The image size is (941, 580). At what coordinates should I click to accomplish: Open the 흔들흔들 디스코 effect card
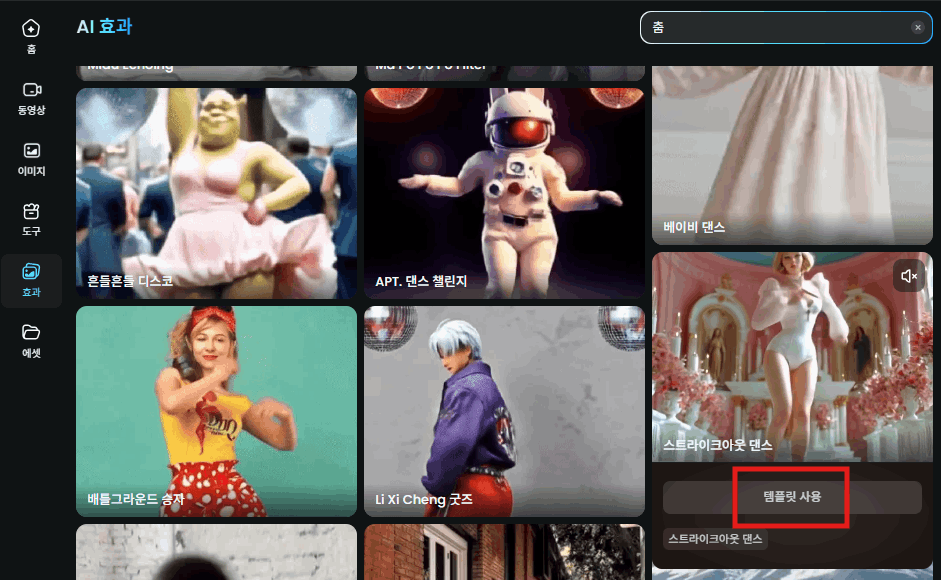point(217,193)
